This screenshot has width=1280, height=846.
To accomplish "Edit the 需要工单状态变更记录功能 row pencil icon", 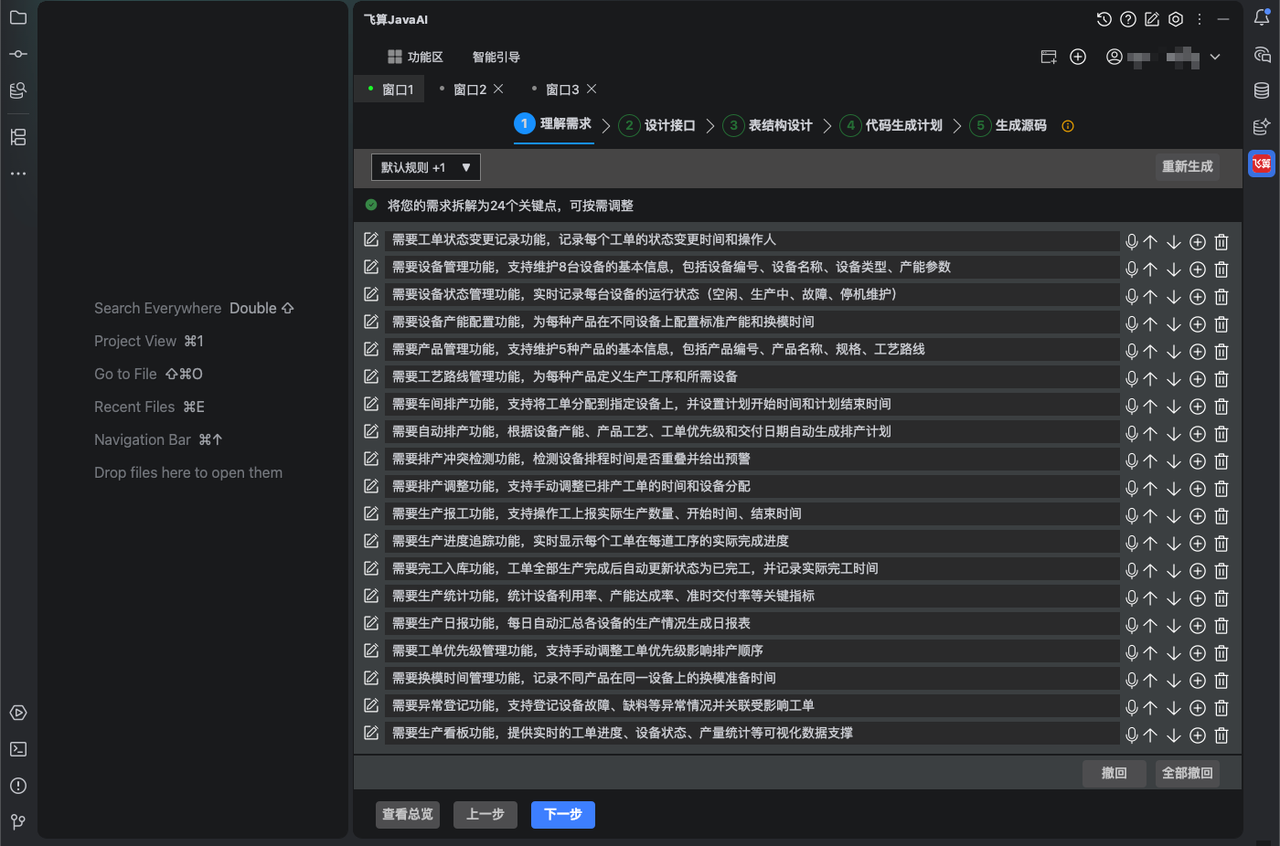I will [371, 240].
